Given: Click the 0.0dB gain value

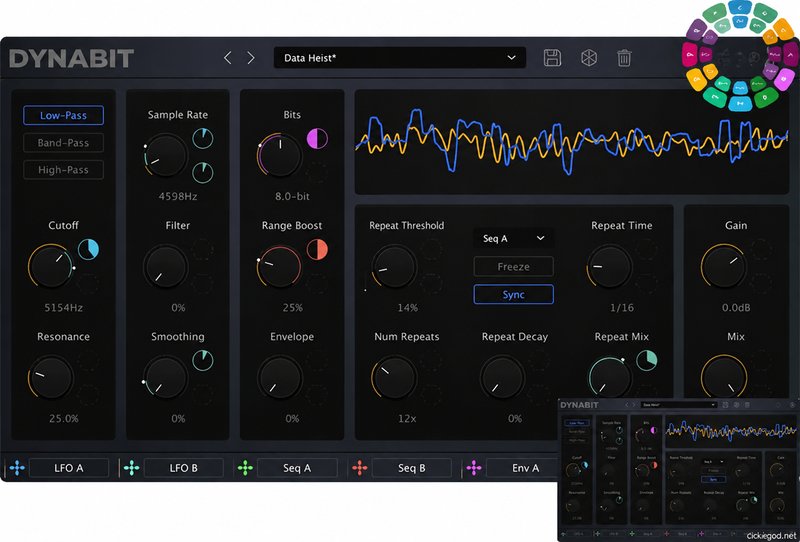Looking at the screenshot, I should click(x=736, y=308).
